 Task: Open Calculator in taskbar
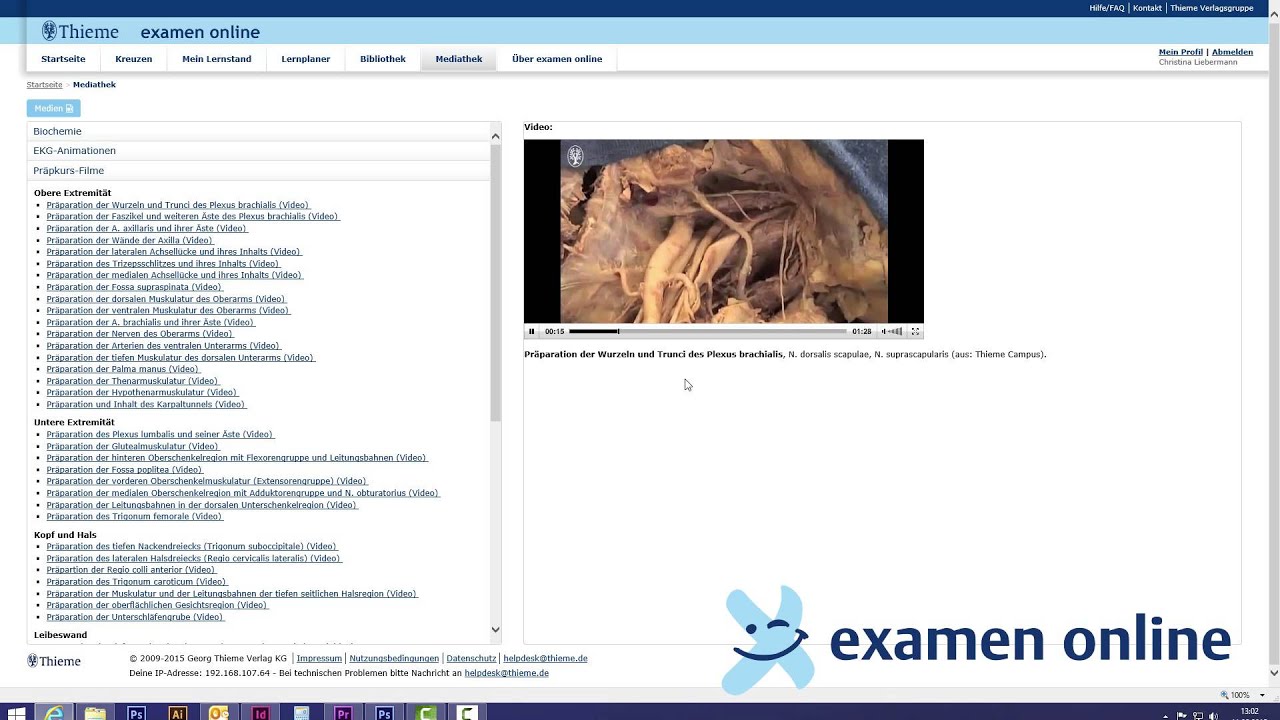pos(301,713)
